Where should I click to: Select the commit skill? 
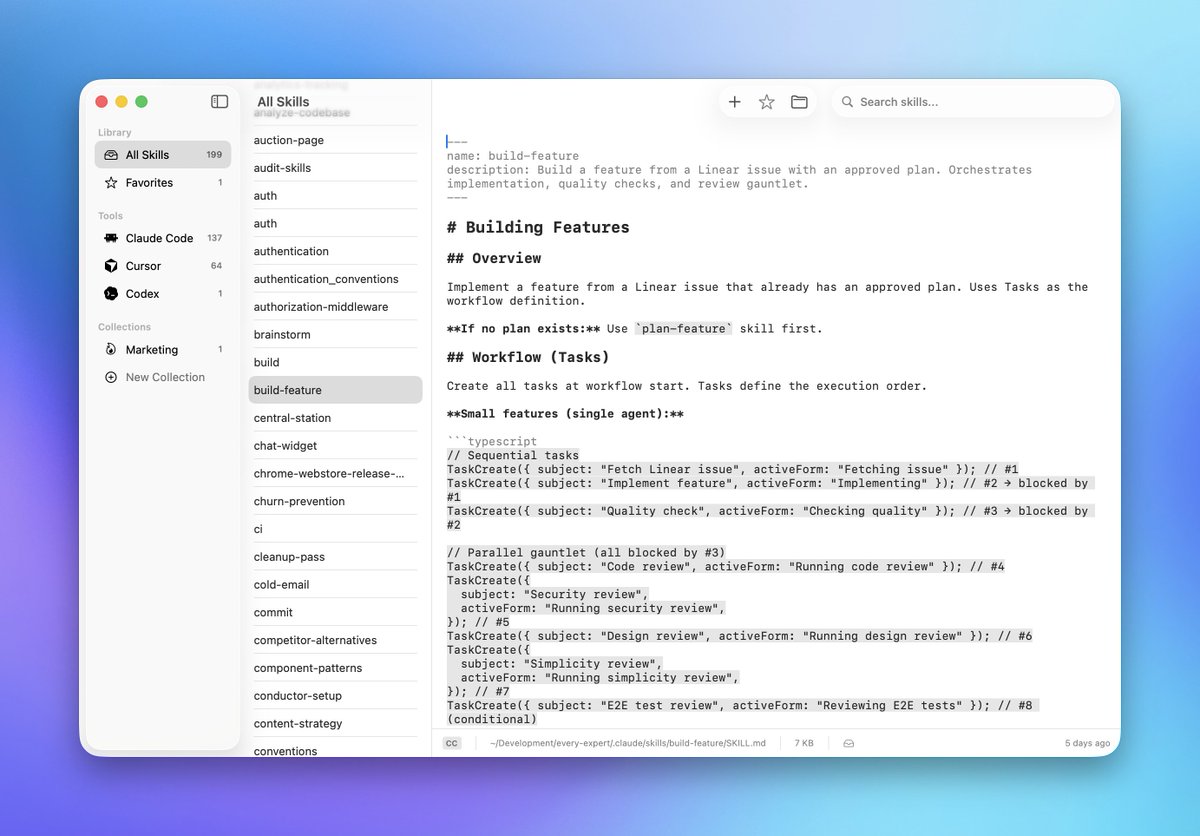pos(335,612)
